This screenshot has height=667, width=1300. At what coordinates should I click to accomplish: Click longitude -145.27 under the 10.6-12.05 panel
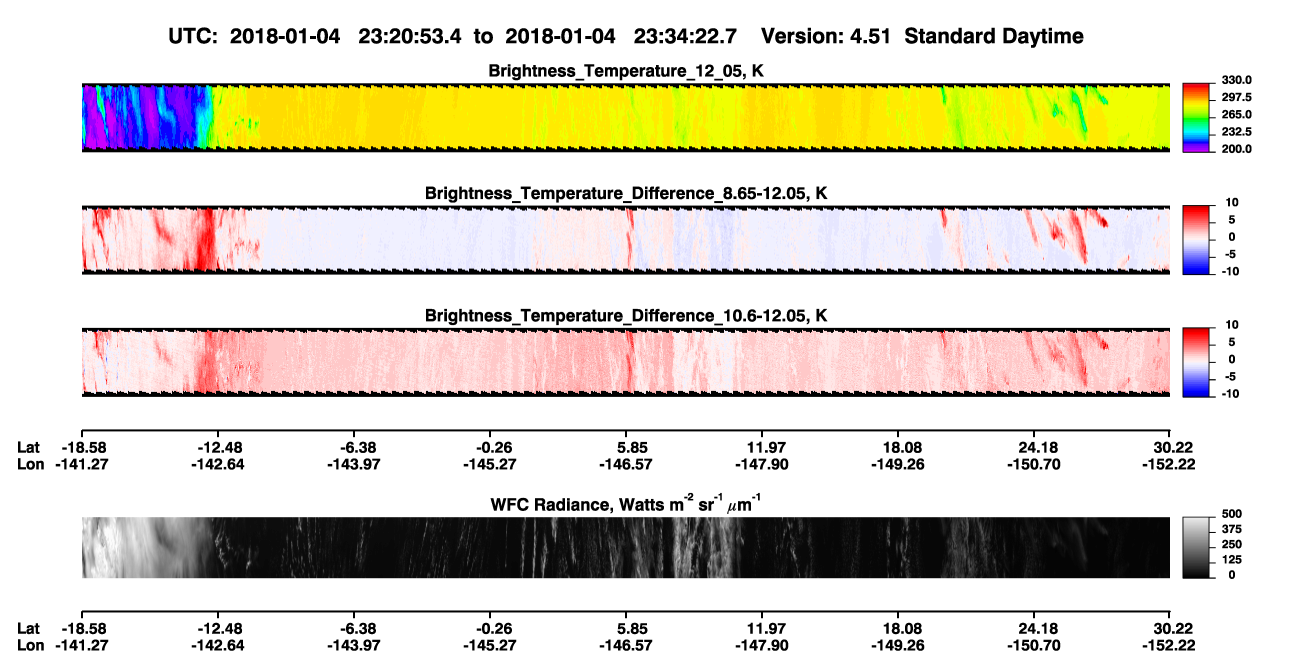pos(490,464)
